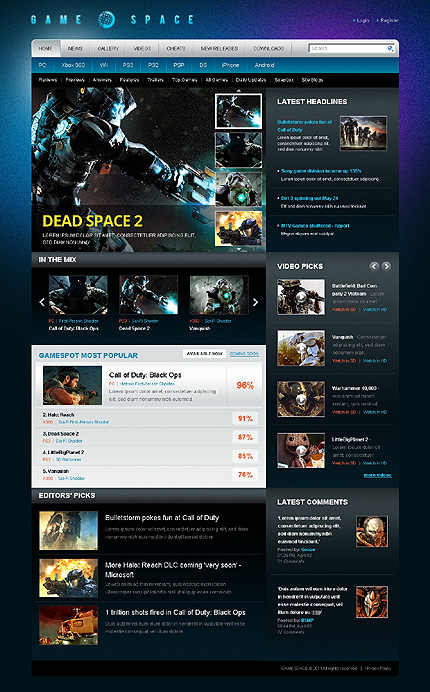Open More Halo: Reach DLC article
The image size is (430, 692).
tap(173, 570)
